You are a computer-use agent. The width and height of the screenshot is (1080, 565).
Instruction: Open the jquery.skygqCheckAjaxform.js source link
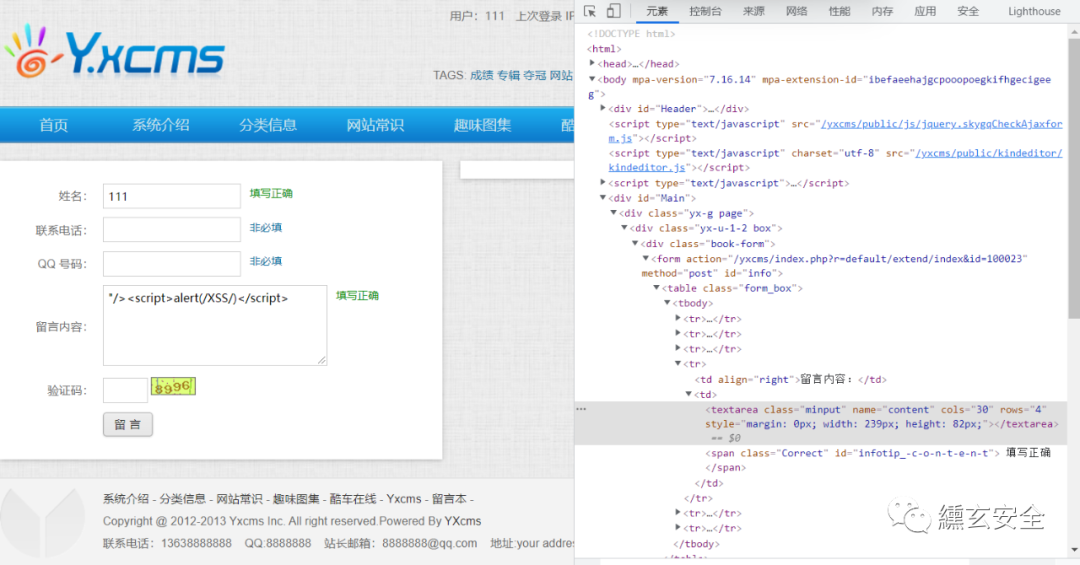[x=940, y=124]
